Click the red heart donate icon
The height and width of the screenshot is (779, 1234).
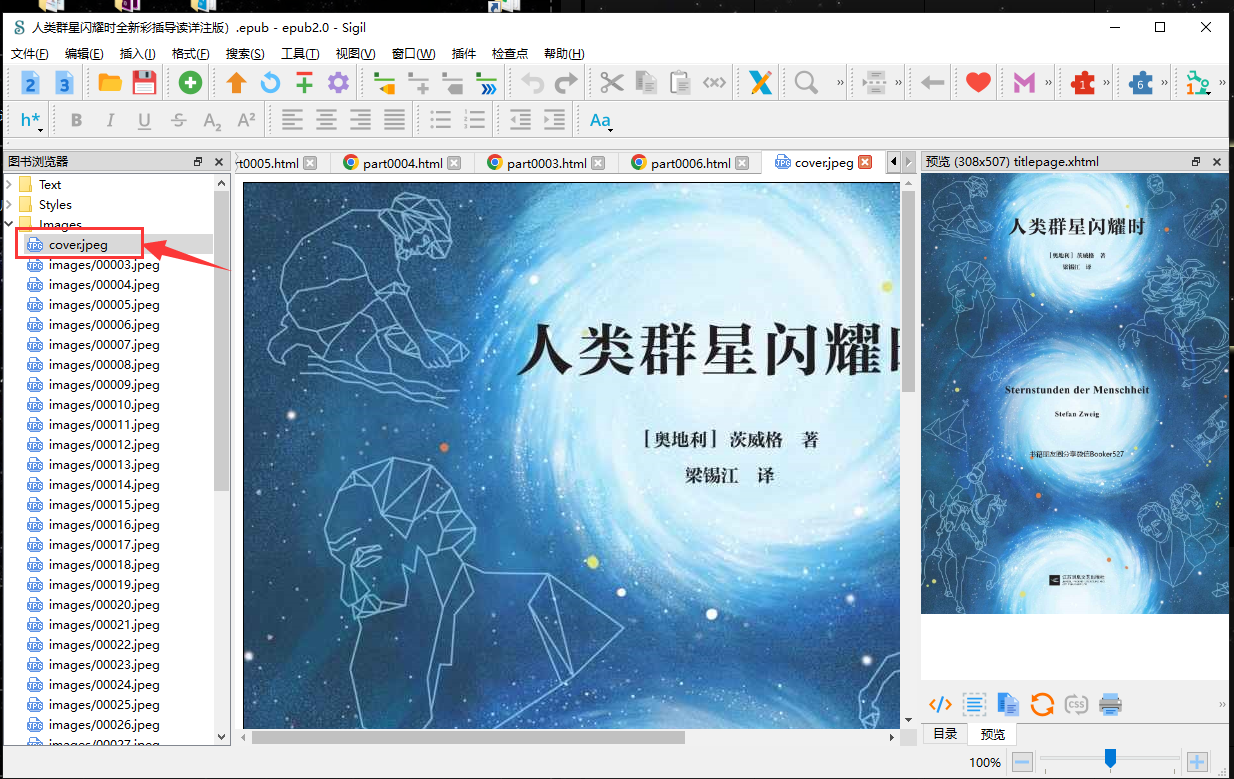click(x=978, y=83)
